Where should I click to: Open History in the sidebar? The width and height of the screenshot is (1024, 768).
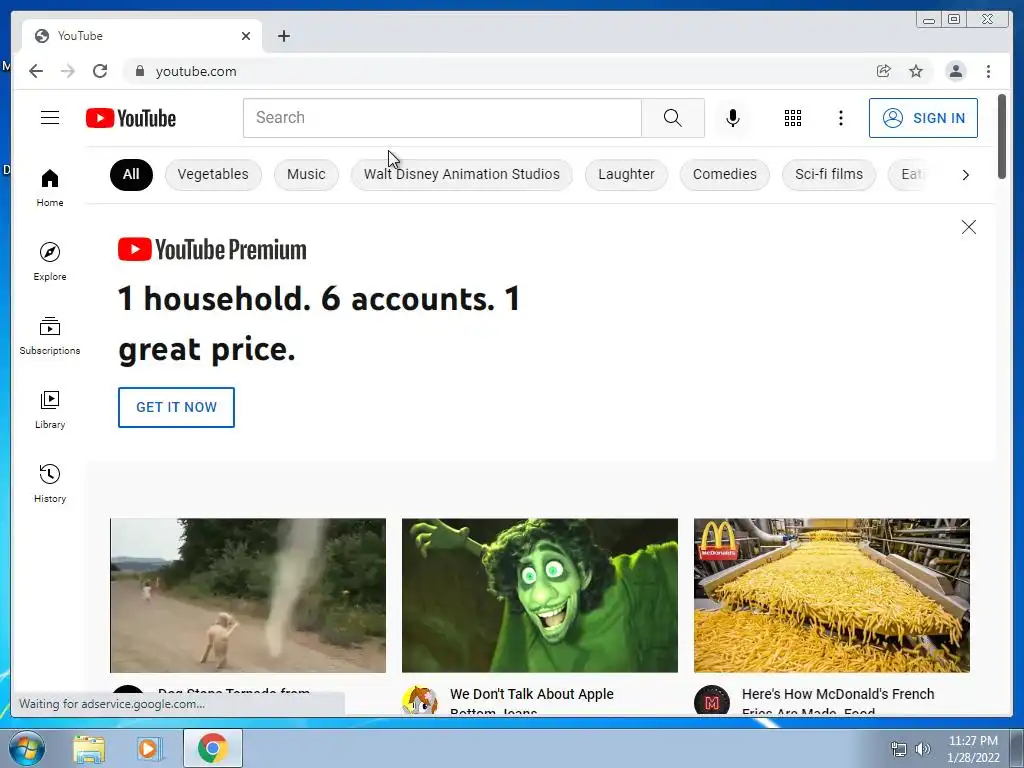[x=50, y=483]
